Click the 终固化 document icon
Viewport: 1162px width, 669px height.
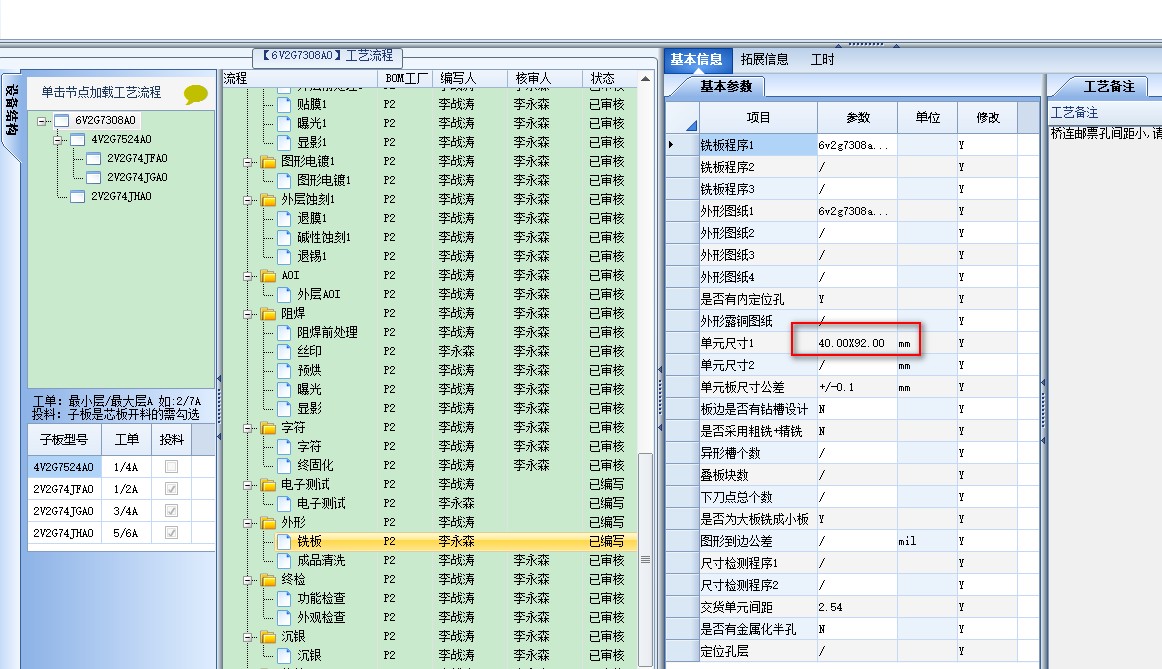[283, 466]
